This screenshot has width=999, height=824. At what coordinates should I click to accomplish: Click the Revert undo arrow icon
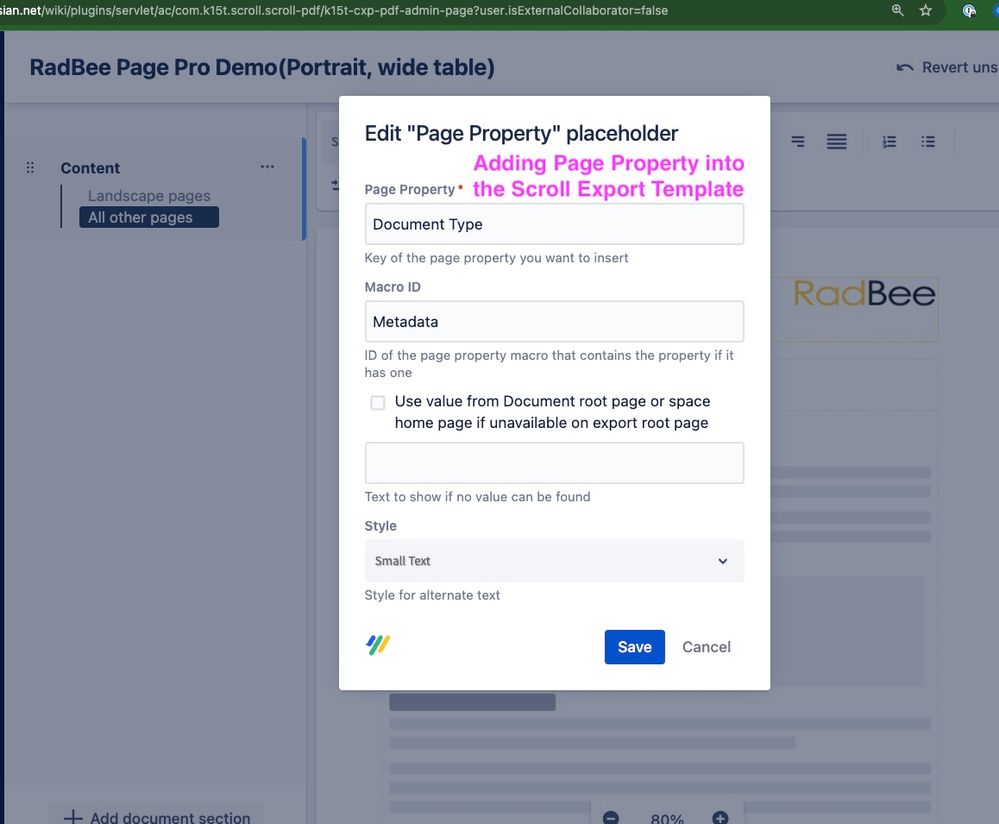905,68
